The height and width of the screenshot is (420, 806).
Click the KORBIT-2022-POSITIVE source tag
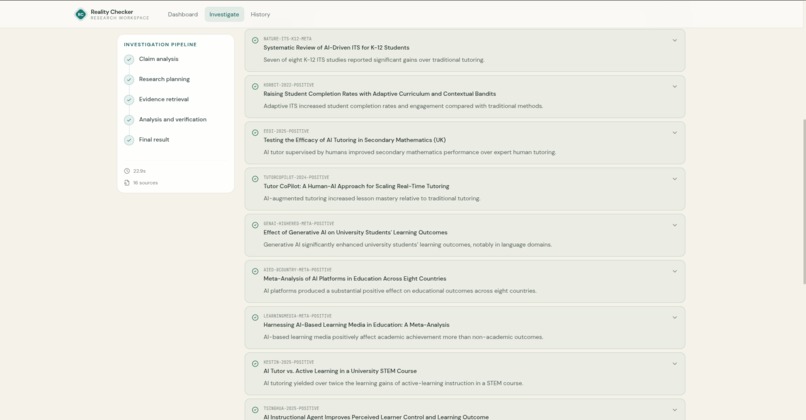click(288, 85)
